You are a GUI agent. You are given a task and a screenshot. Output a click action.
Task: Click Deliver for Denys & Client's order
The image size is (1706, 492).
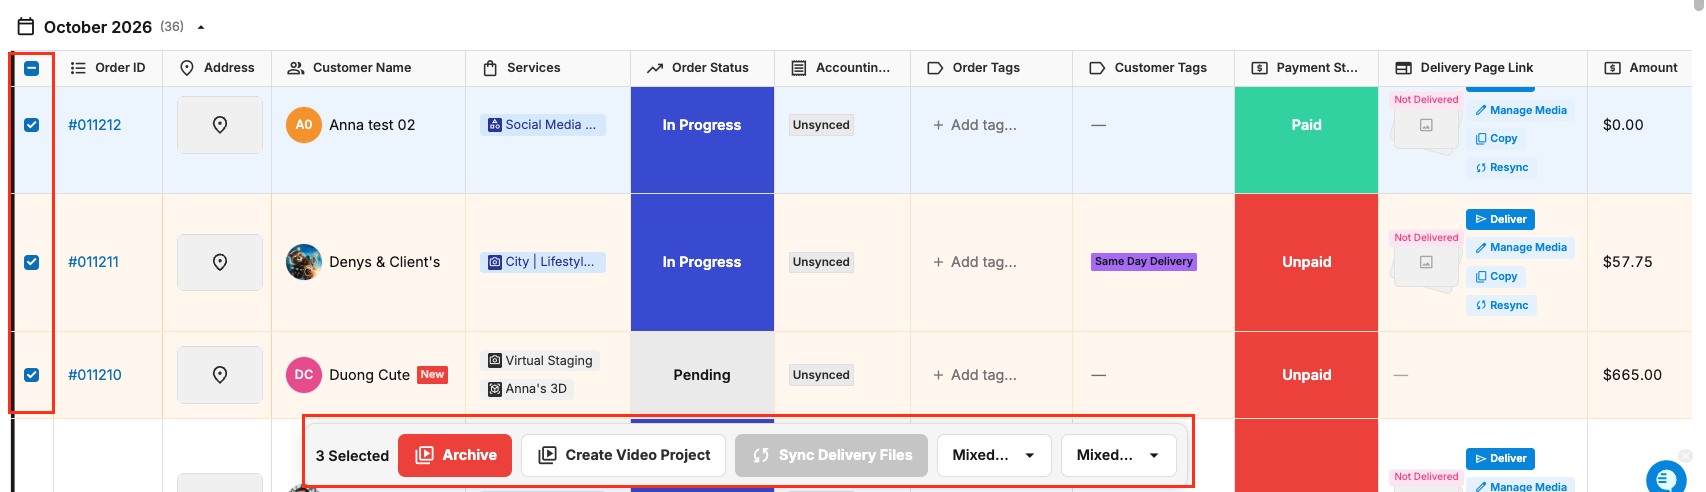coord(1501,219)
